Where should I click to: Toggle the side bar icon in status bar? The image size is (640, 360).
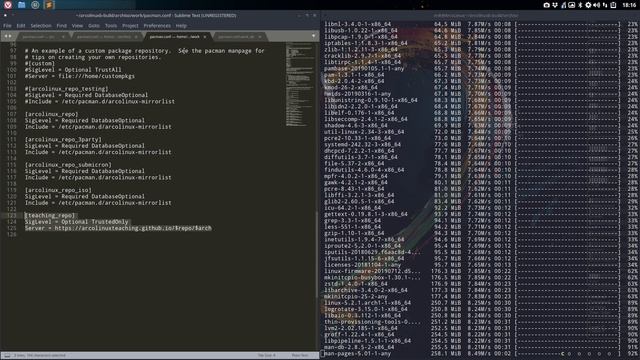7,356
